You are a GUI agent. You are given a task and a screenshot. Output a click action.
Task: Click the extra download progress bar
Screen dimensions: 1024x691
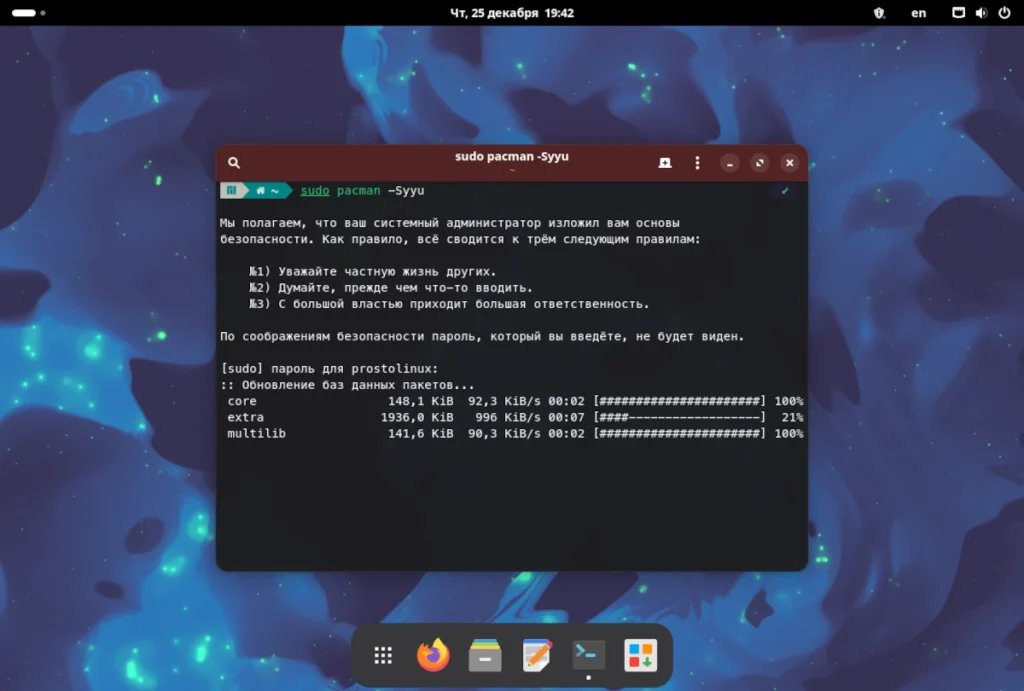[679, 417]
